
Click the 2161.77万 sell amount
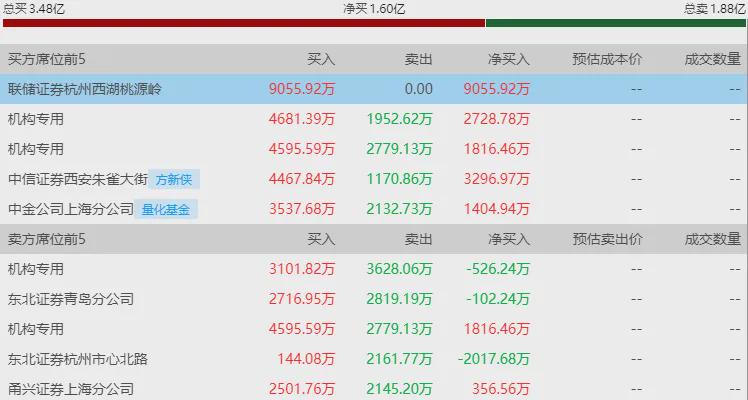[x=399, y=359]
